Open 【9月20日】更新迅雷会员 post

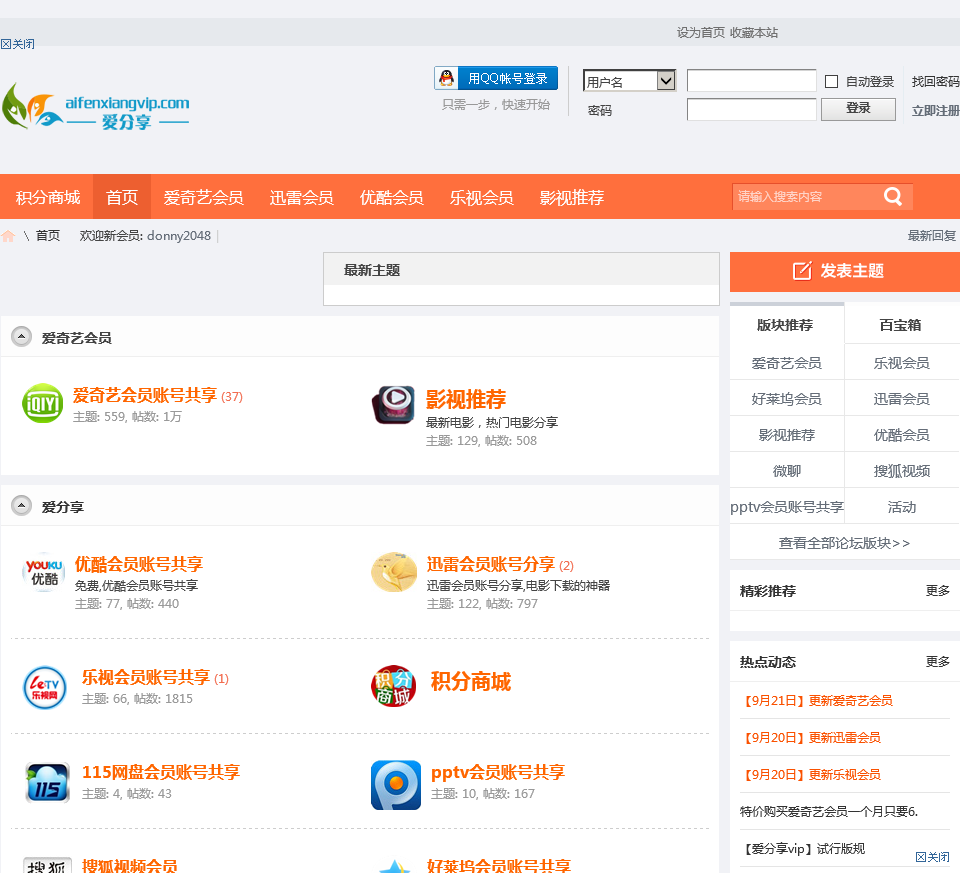(811, 738)
